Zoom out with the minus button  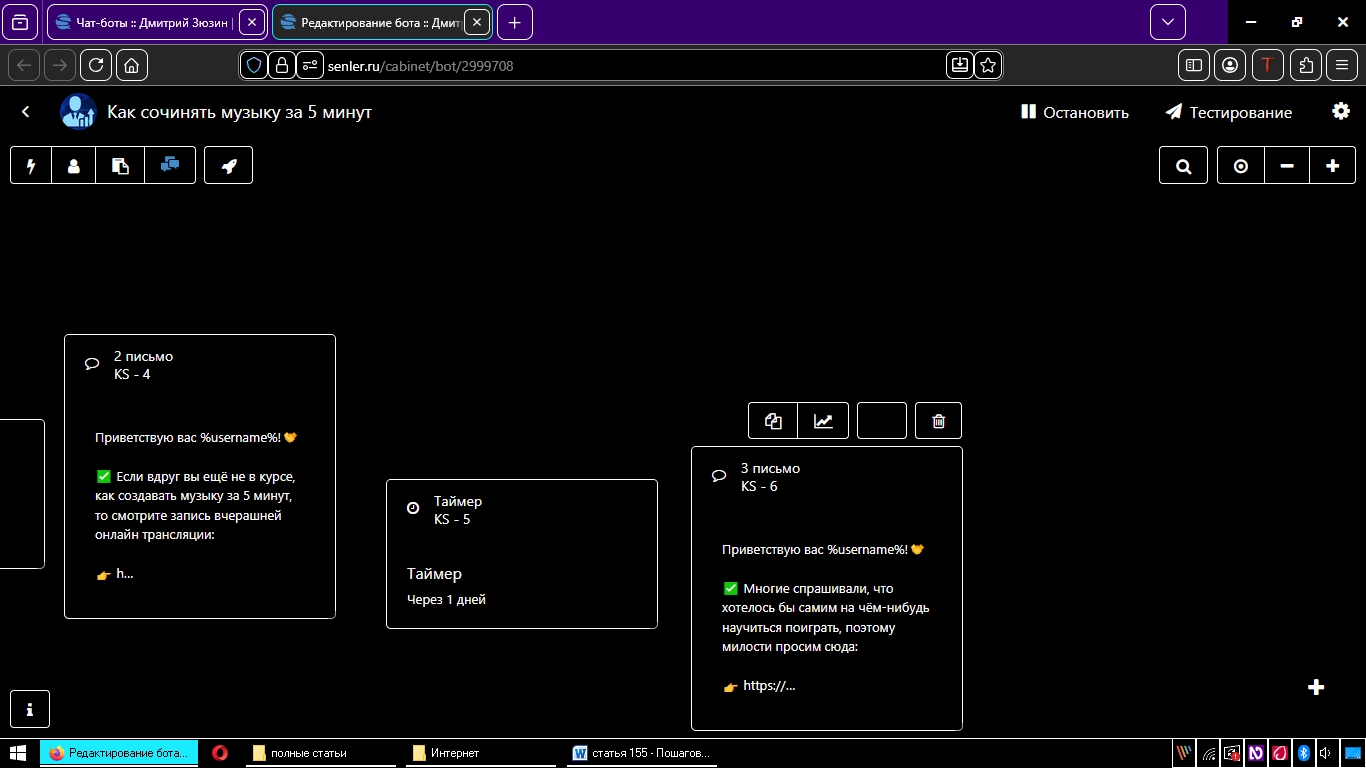click(1287, 167)
